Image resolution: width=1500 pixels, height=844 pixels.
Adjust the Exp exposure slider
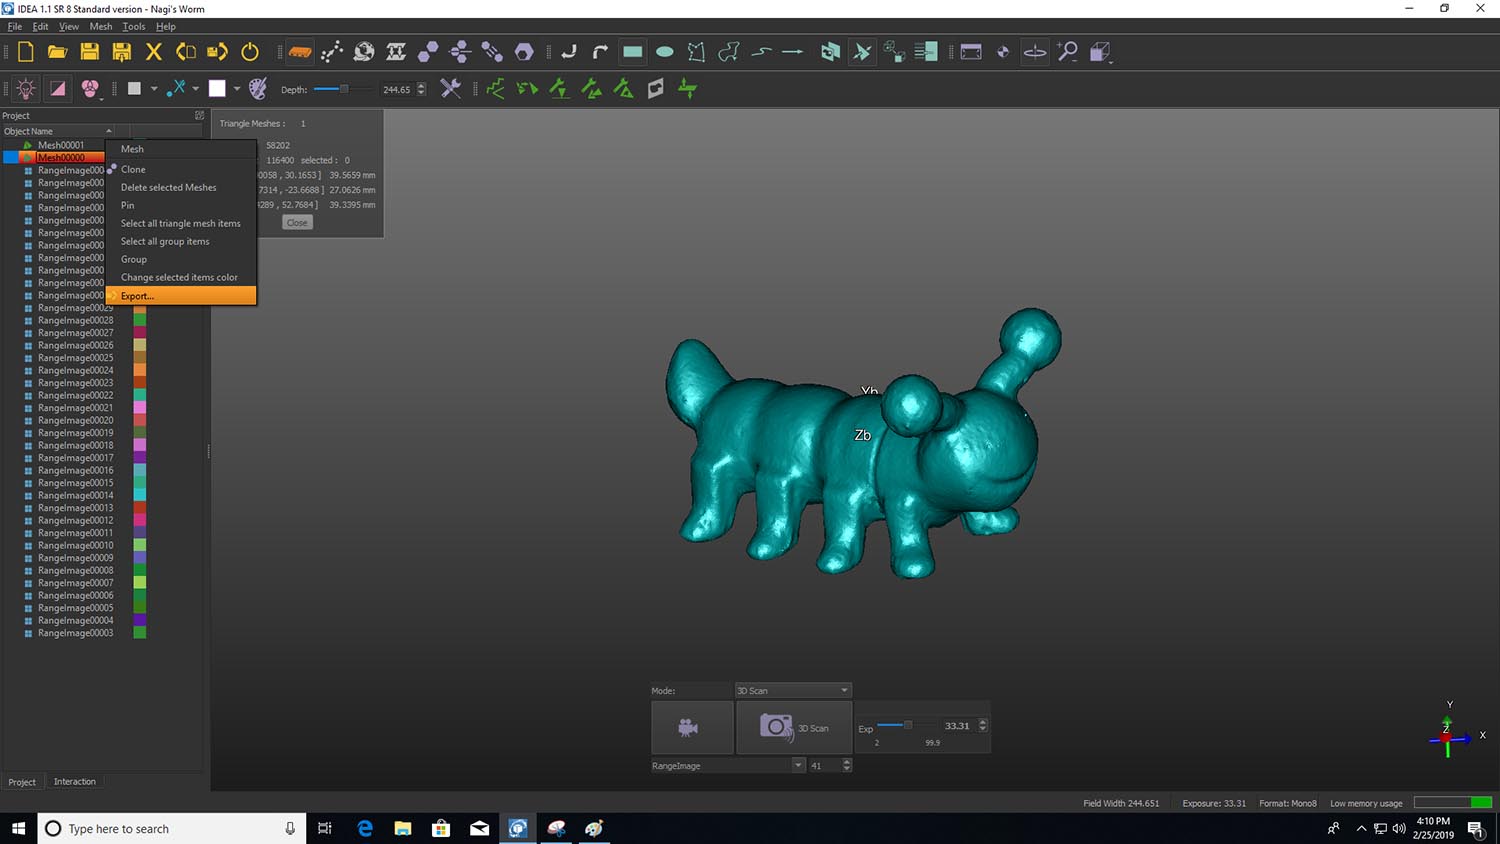[x=907, y=725]
